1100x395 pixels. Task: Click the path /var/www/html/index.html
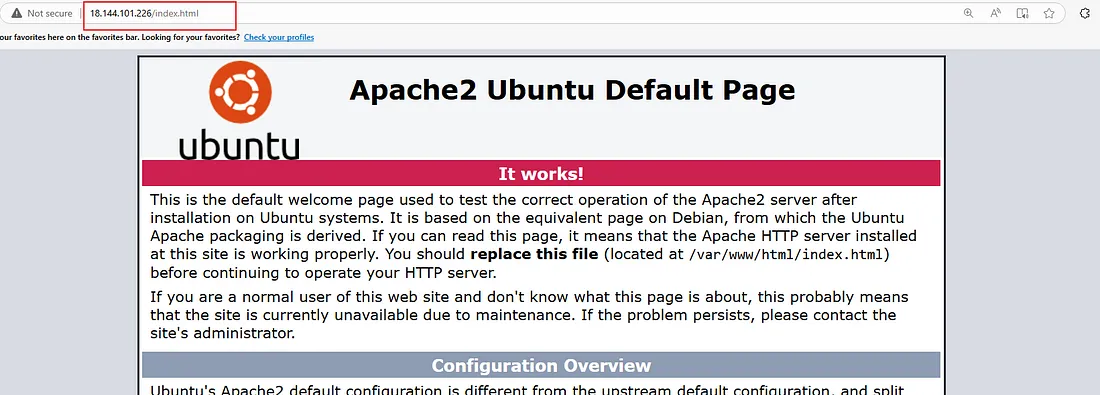click(x=785, y=254)
